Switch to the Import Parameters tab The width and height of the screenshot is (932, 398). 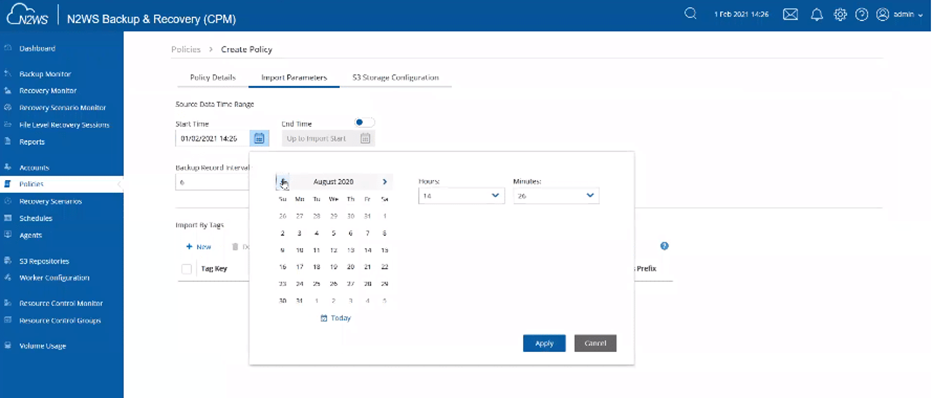(294, 78)
